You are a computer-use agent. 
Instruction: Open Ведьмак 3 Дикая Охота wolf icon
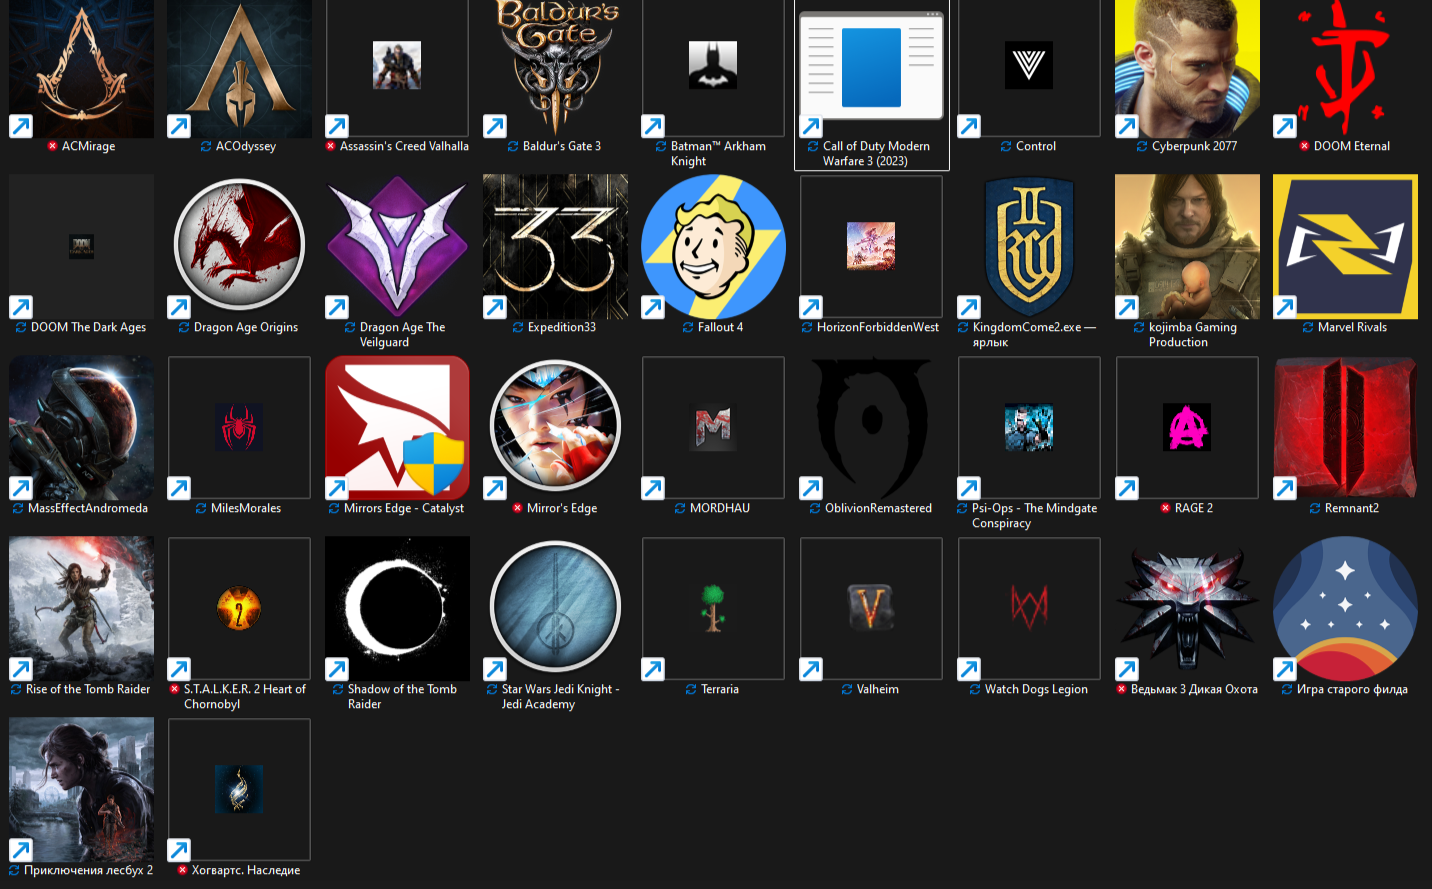[x=1188, y=609]
